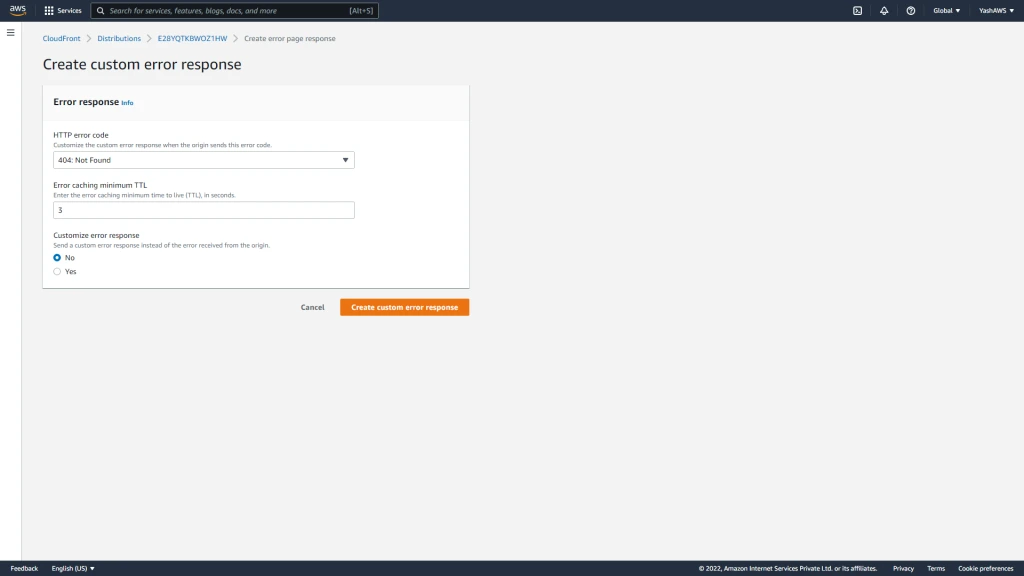This screenshot has height=576, width=1024.
Task: Open the CloudShell terminal icon
Action: (857, 10)
